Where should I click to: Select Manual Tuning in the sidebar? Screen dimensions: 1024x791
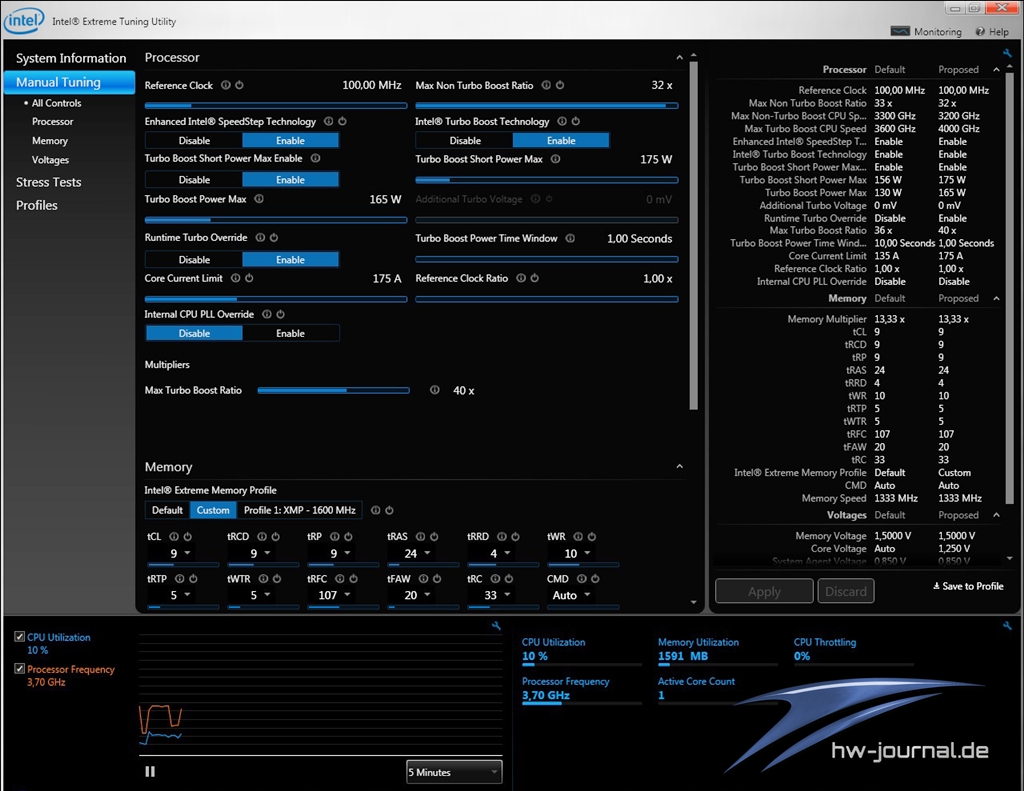pyautogui.click(x=69, y=82)
